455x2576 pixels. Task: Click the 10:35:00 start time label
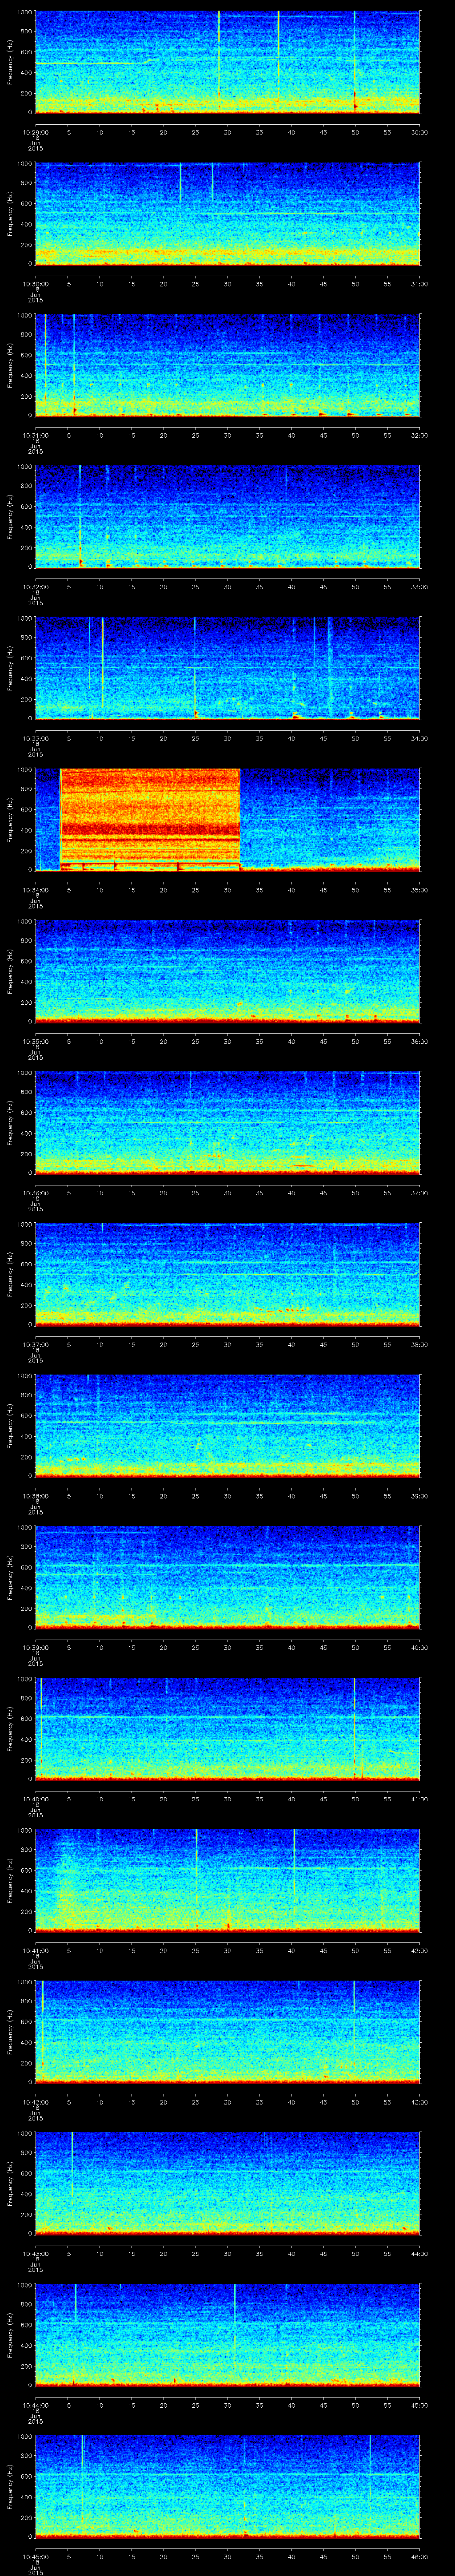click(35, 1041)
